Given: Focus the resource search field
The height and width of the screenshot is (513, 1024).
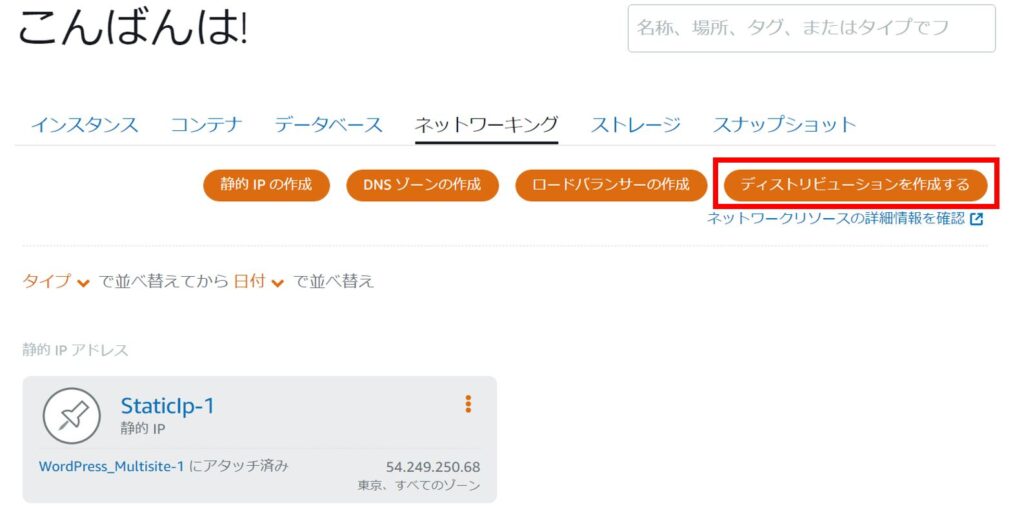Looking at the screenshot, I should point(811,28).
